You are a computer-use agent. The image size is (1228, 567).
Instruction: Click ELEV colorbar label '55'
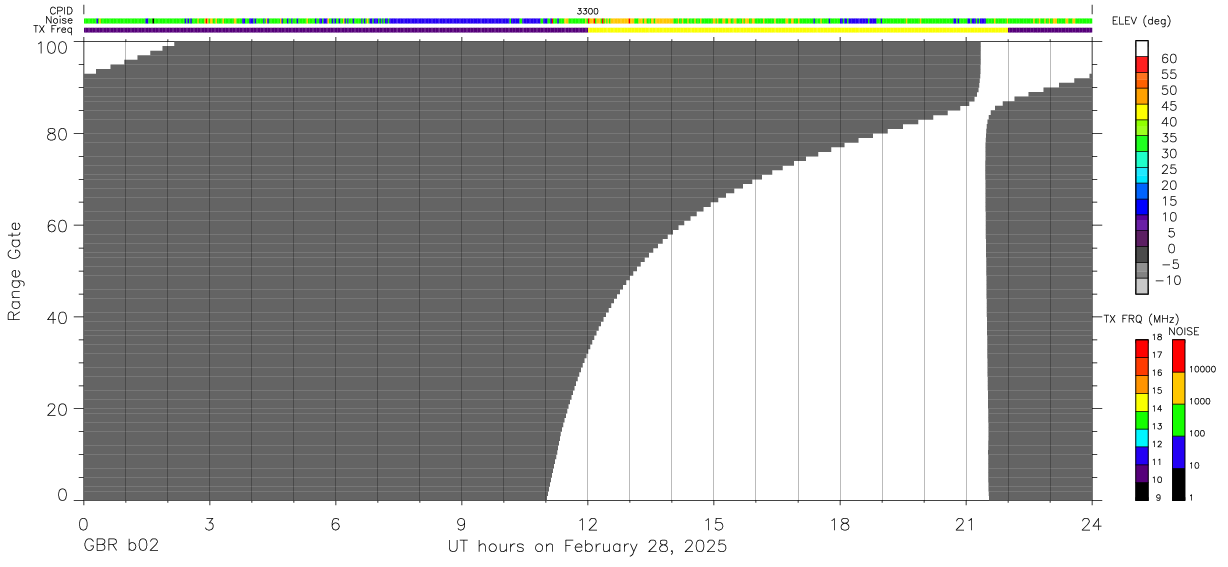1168,75
